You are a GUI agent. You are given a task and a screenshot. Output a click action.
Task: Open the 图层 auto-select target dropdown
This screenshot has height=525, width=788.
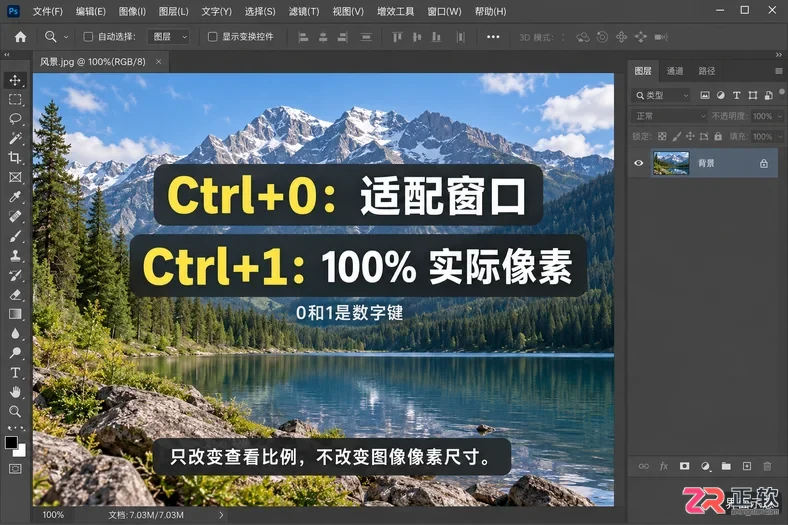pyautogui.click(x=168, y=37)
